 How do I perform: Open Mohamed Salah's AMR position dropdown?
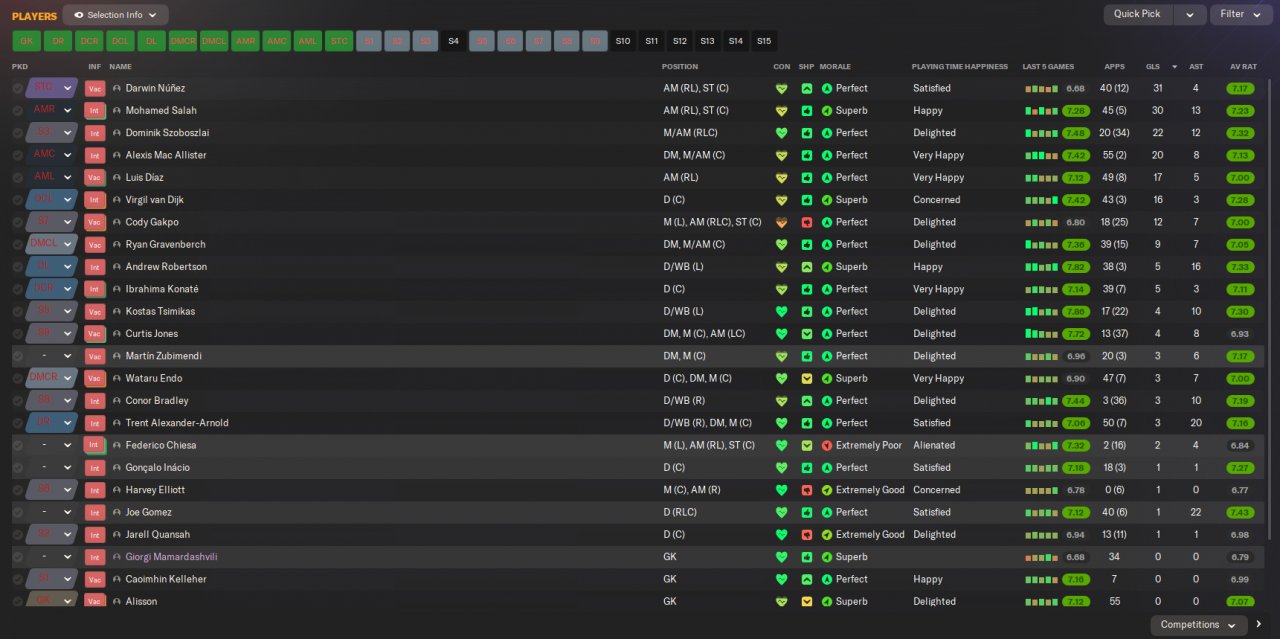pos(53,111)
